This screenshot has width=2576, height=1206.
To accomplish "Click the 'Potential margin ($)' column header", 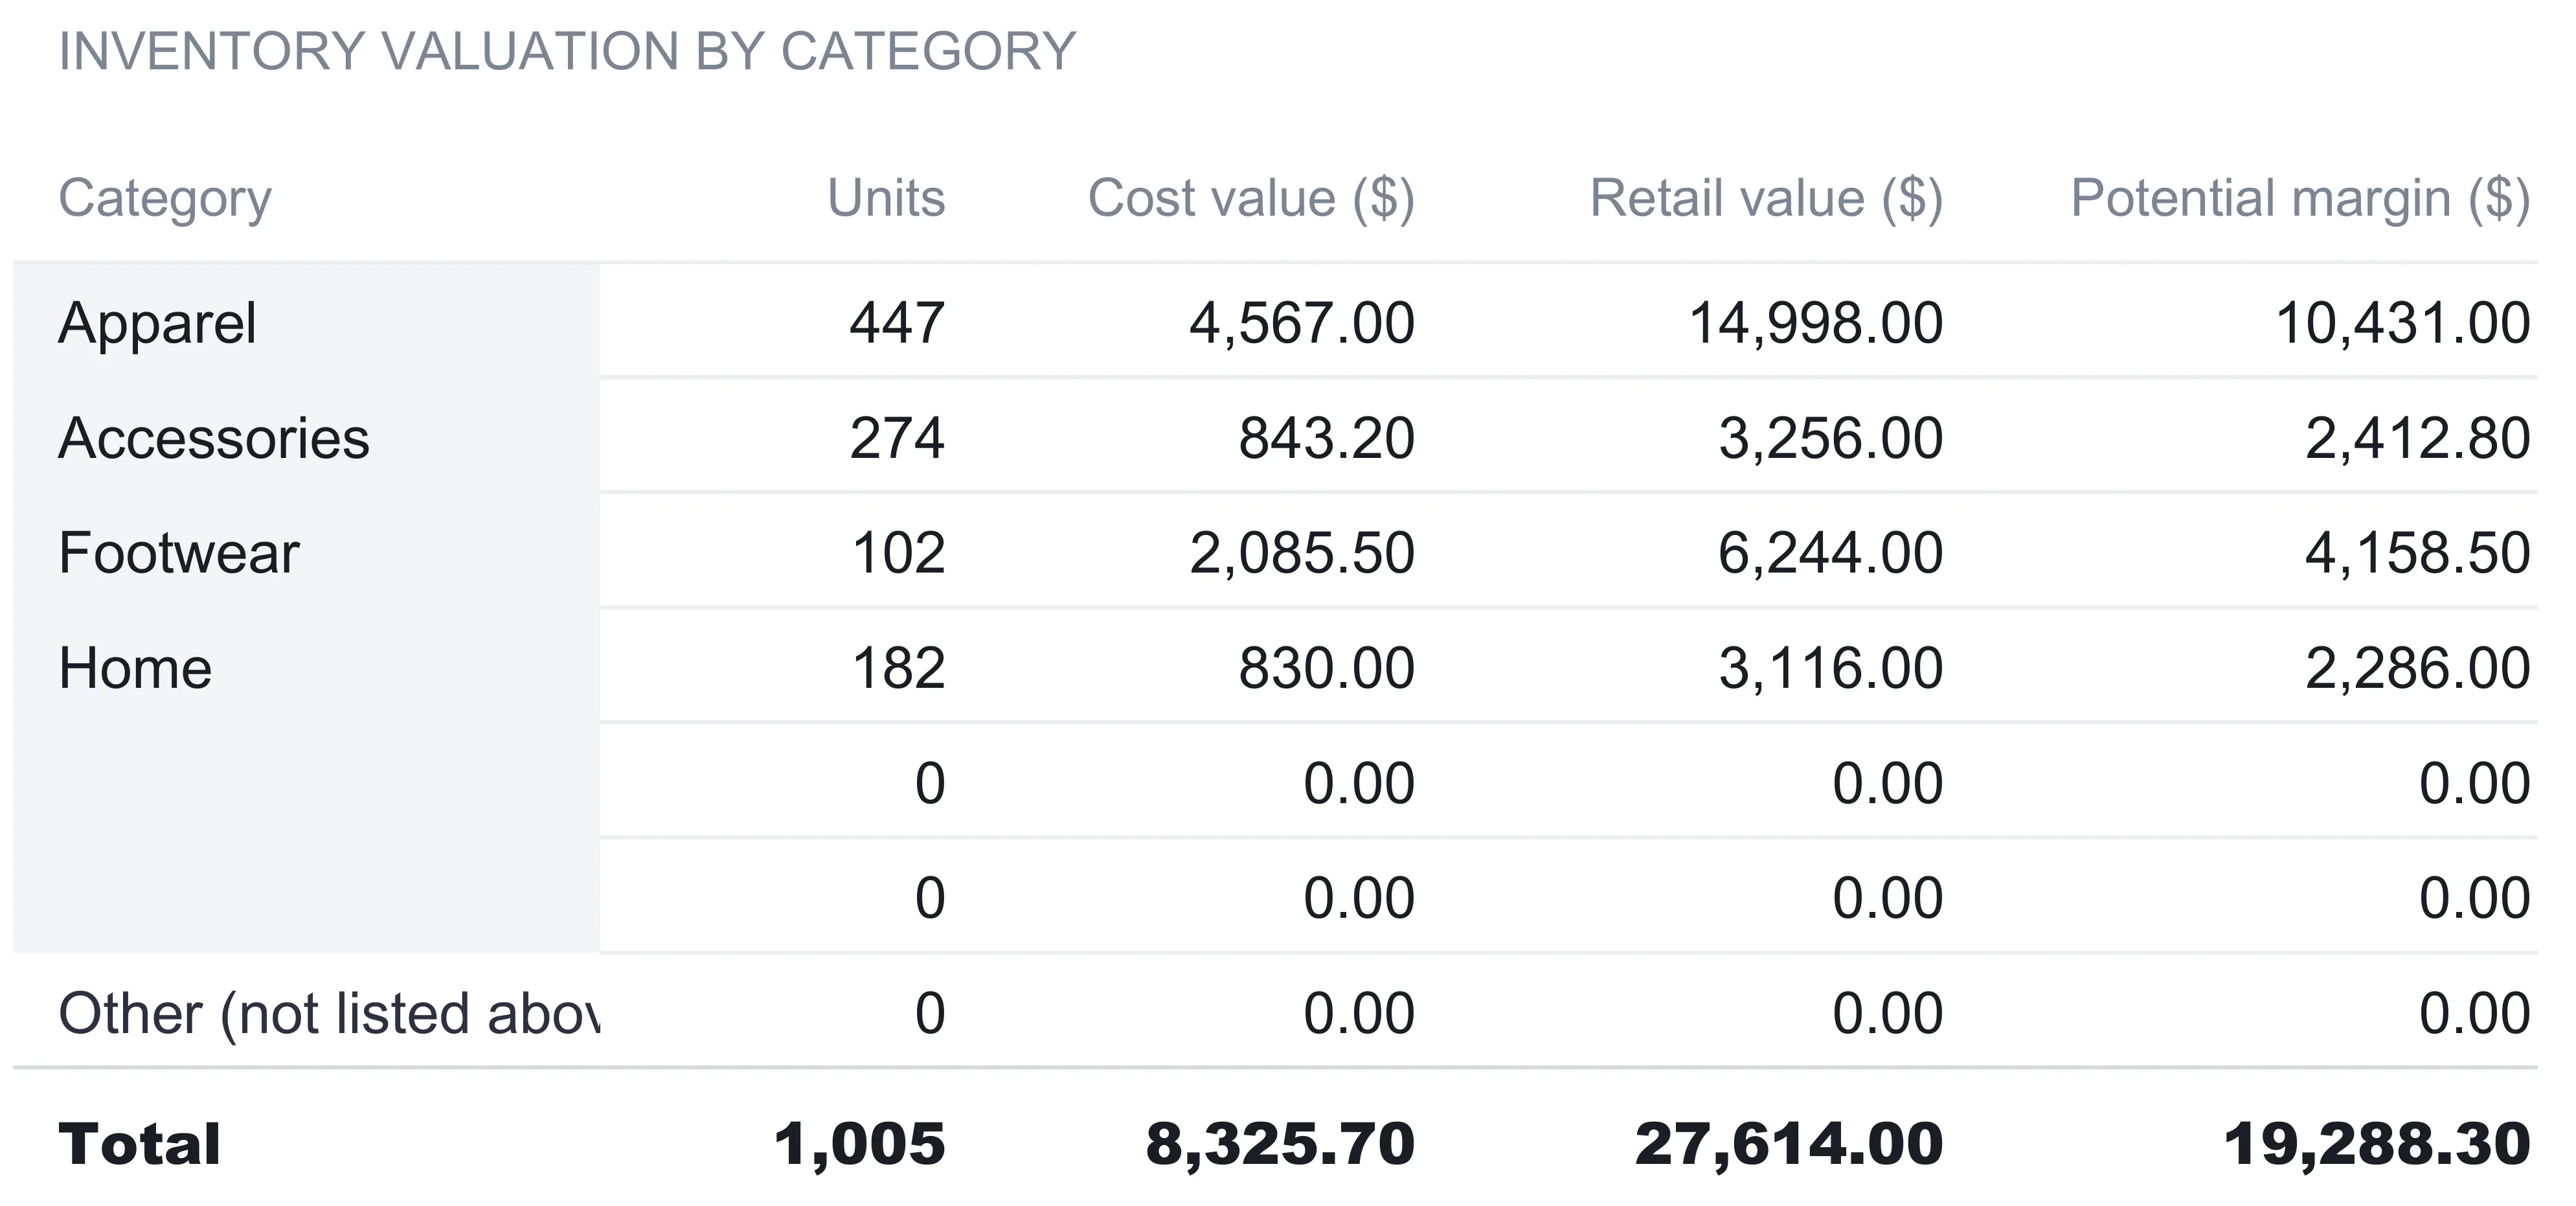I will (2300, 198).
